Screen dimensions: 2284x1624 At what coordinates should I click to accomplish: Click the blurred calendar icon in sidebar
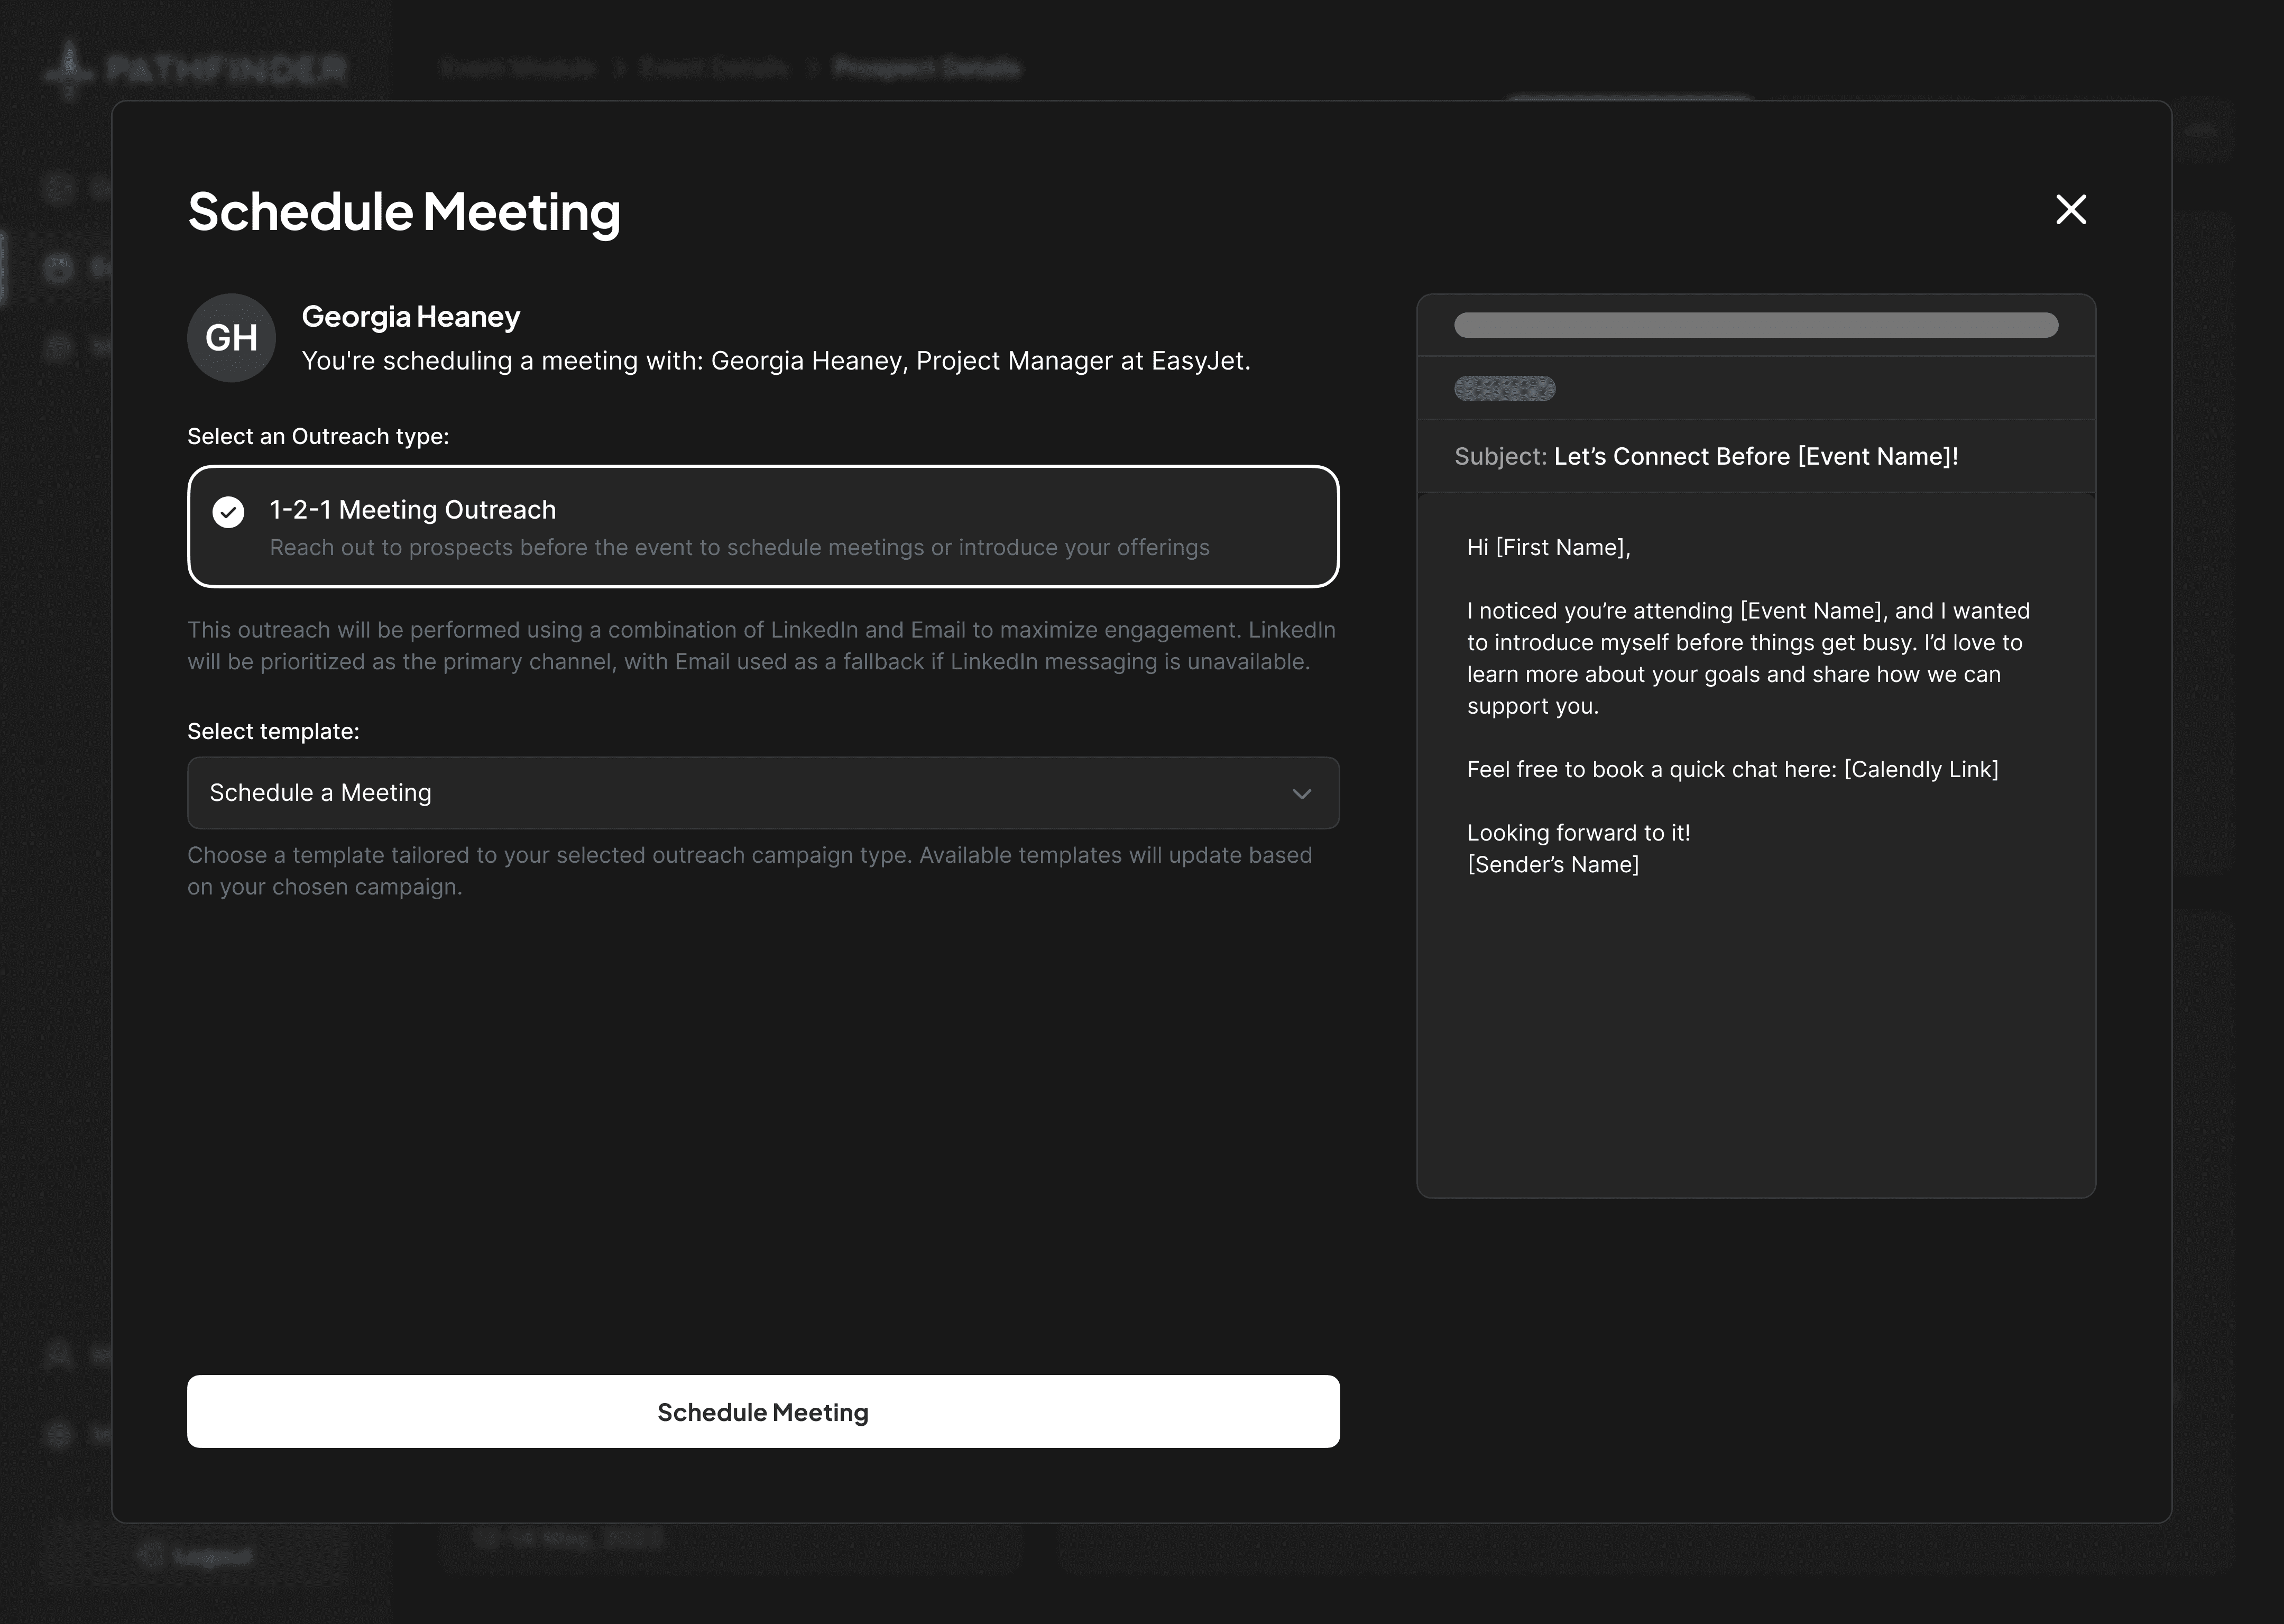[x=59, y=268]
